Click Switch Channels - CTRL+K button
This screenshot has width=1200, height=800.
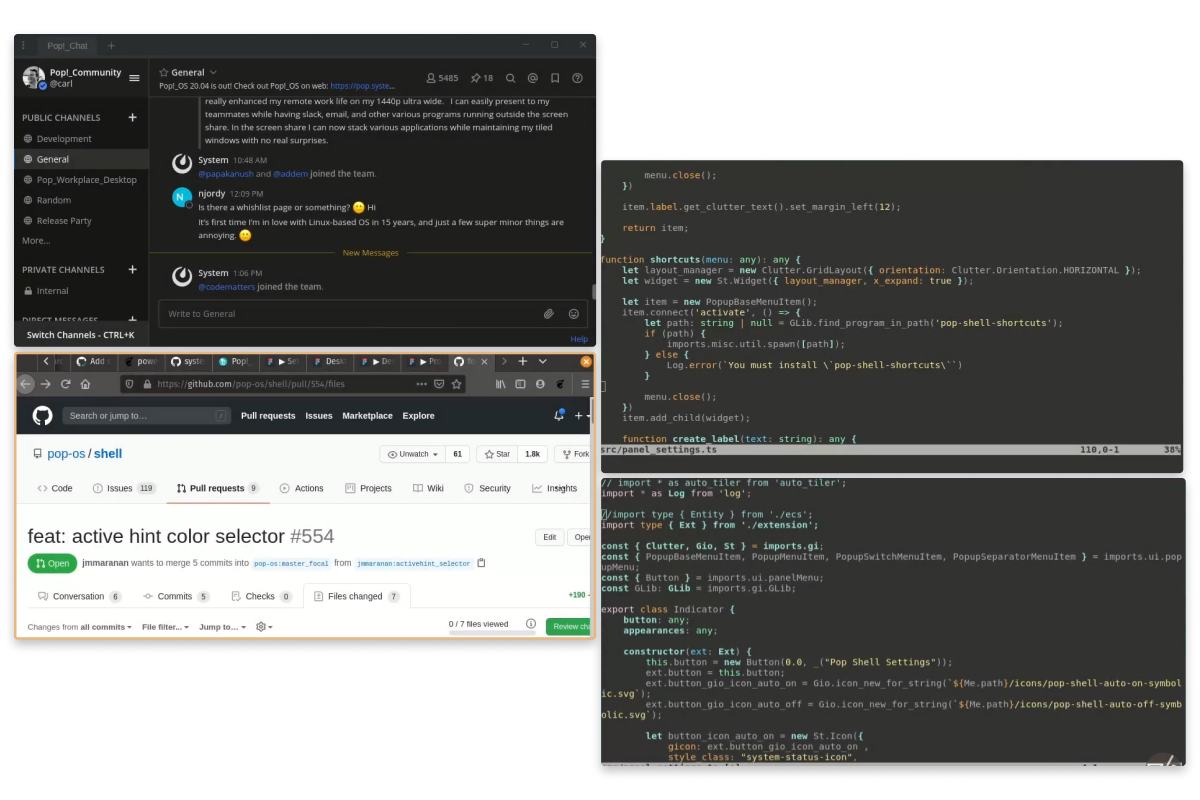[x=81, y=335]
